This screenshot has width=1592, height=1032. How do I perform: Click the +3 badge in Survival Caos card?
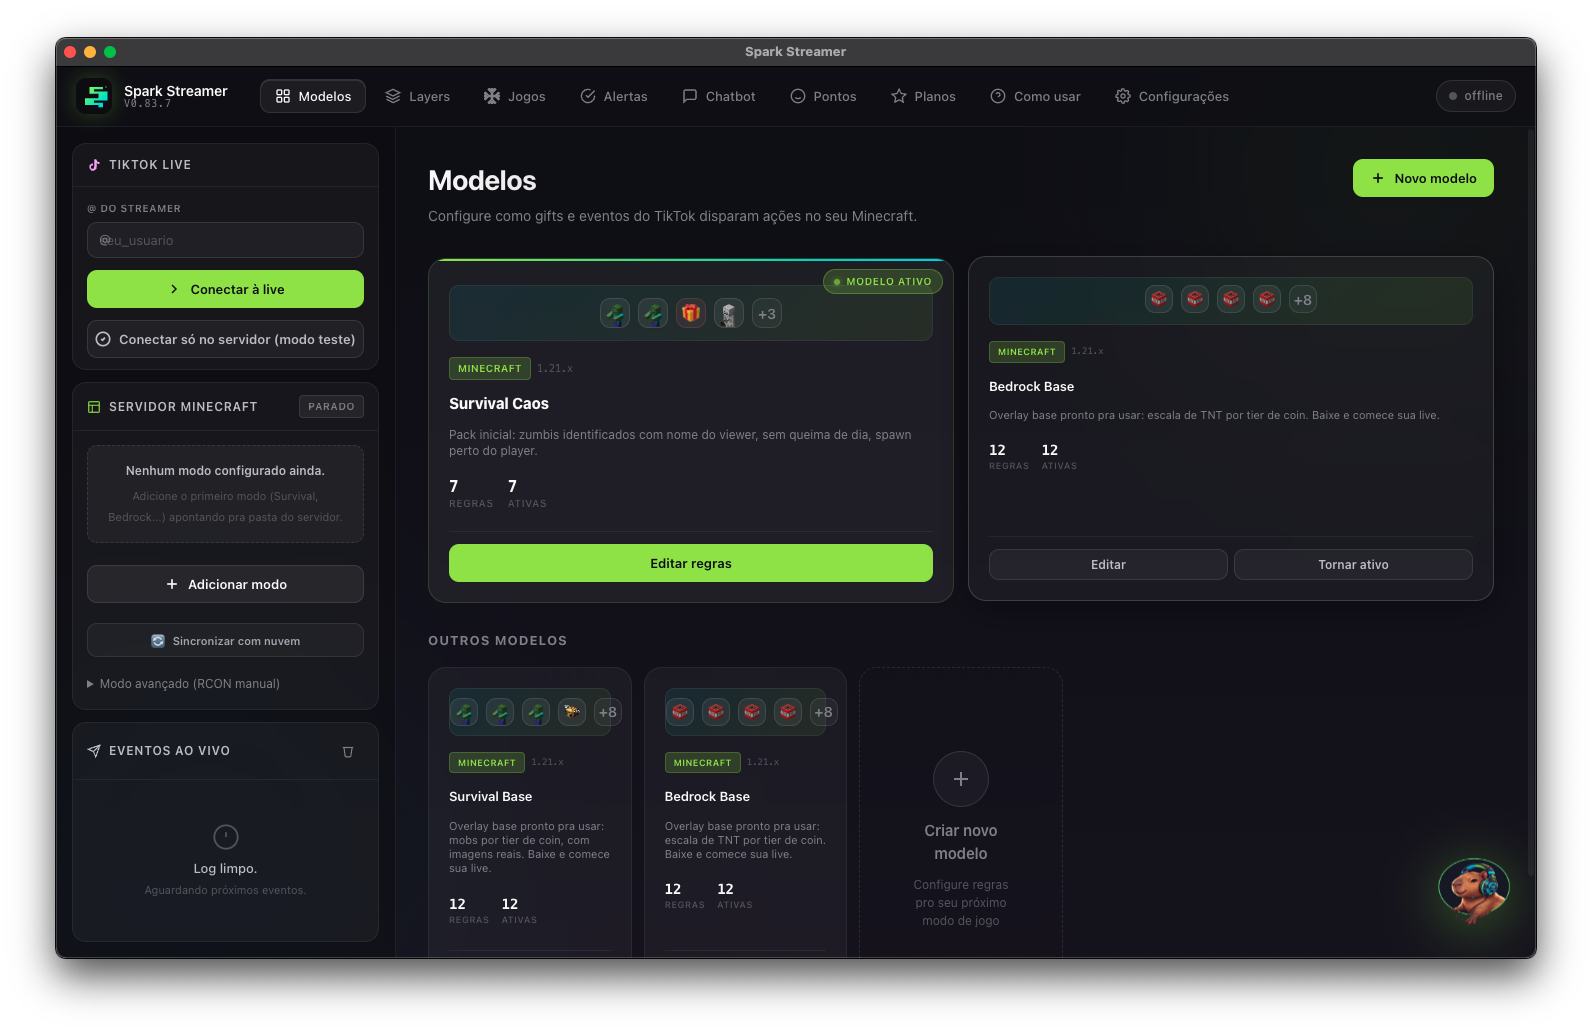click(767, 314)
